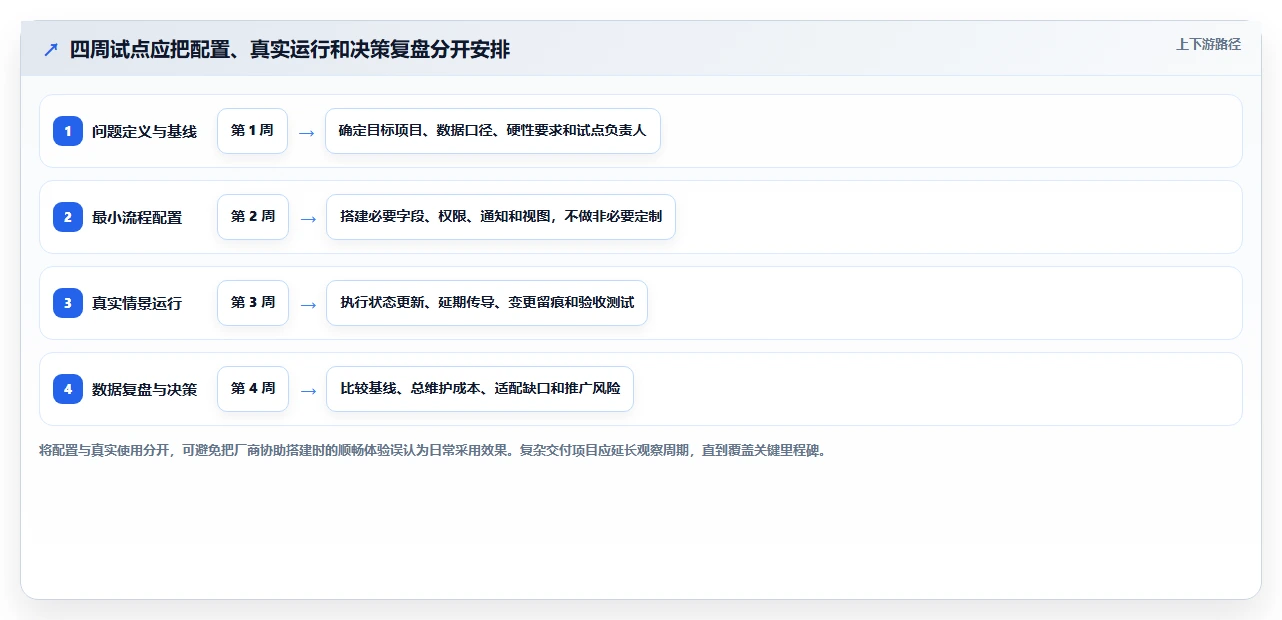Open the 执行状态更新、延期传导 task box
Image resolution: width=1282 pixels, height=620 pixels.
click(x=487, y=303)
